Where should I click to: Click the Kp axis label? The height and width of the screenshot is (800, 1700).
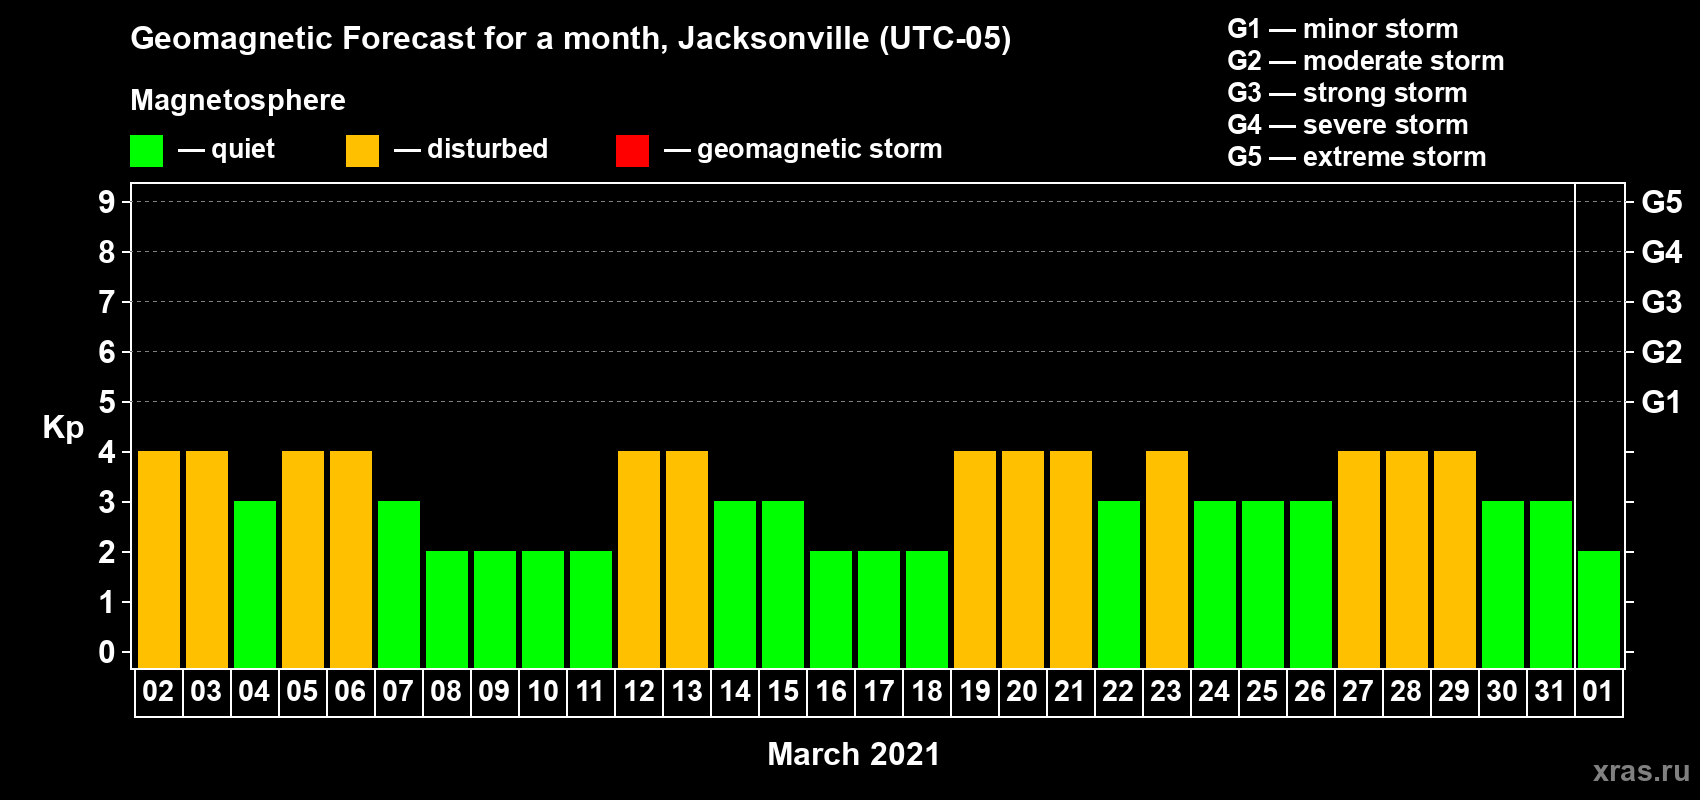[63, 428]
